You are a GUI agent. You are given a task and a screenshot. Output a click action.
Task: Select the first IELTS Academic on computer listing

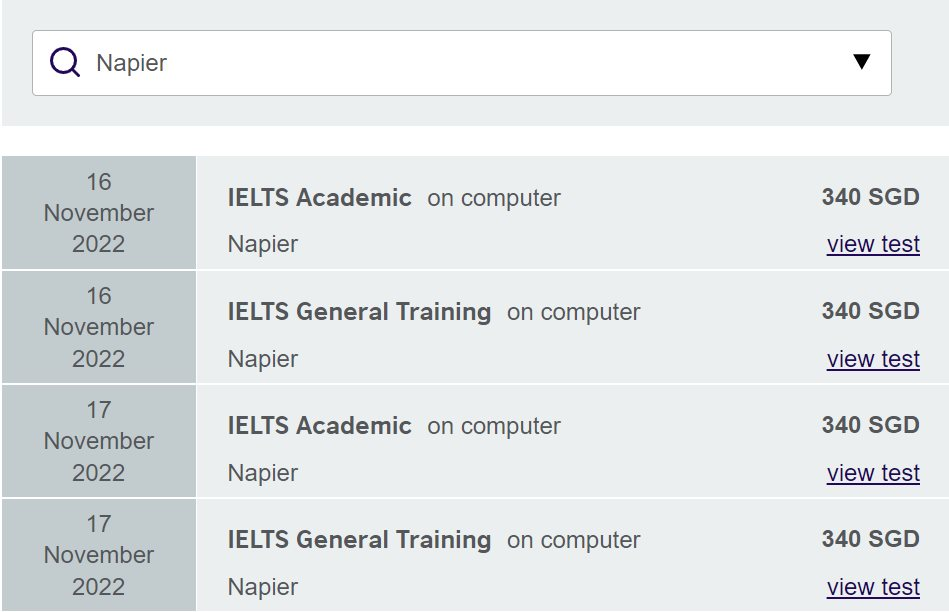click(319, 198)
